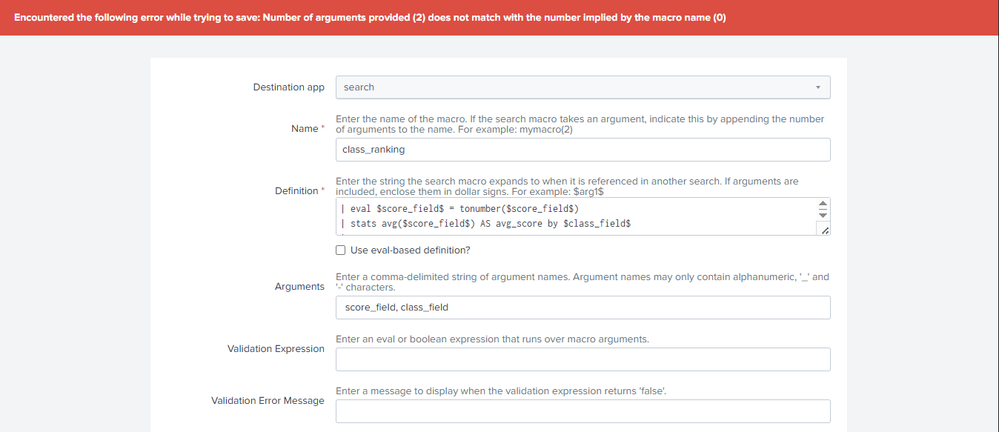Screen dimensions: 999x432
Task: Click the required 'Name' field label
Action: coord(306,129)
